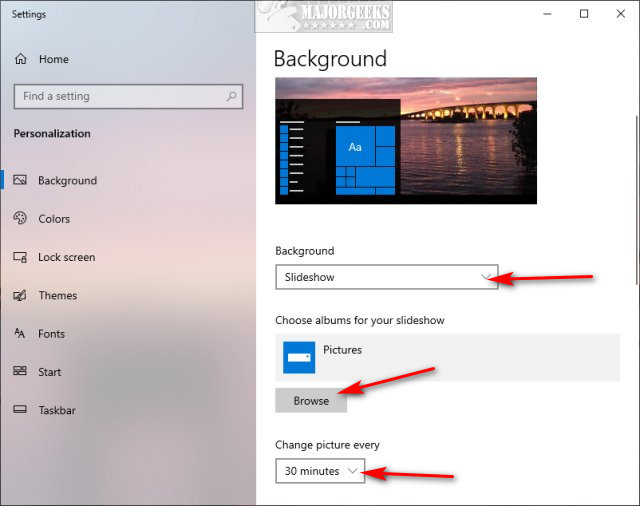The image size is (640, 506).
Task: Go to Lock screen settings
Action: click(66, 257)
